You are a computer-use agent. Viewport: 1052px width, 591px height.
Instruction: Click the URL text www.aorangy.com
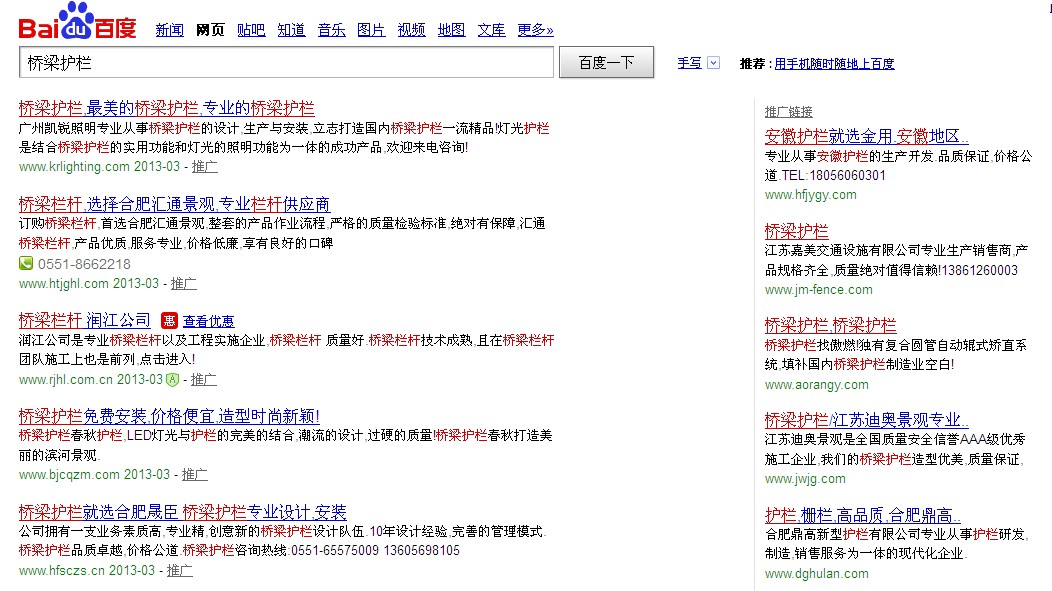point(817,385)
